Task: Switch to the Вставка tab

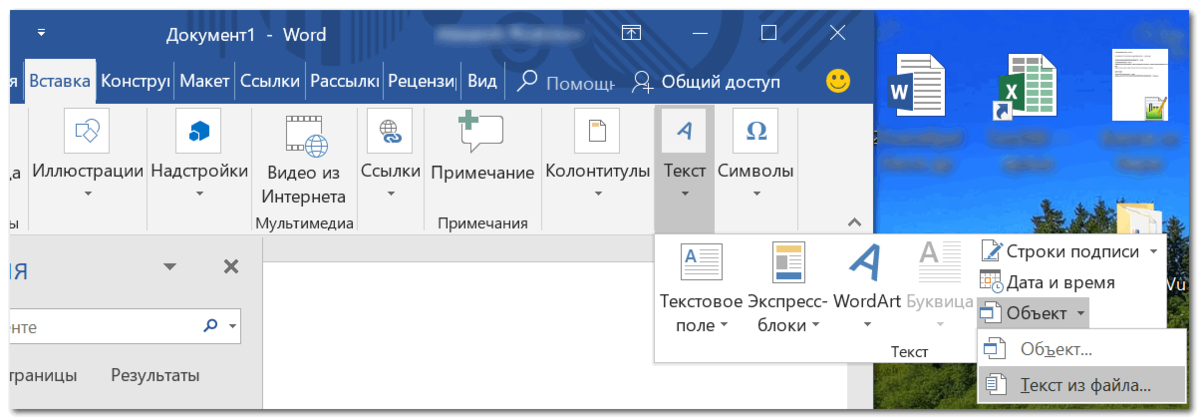Action: click(x=60, y=82)
